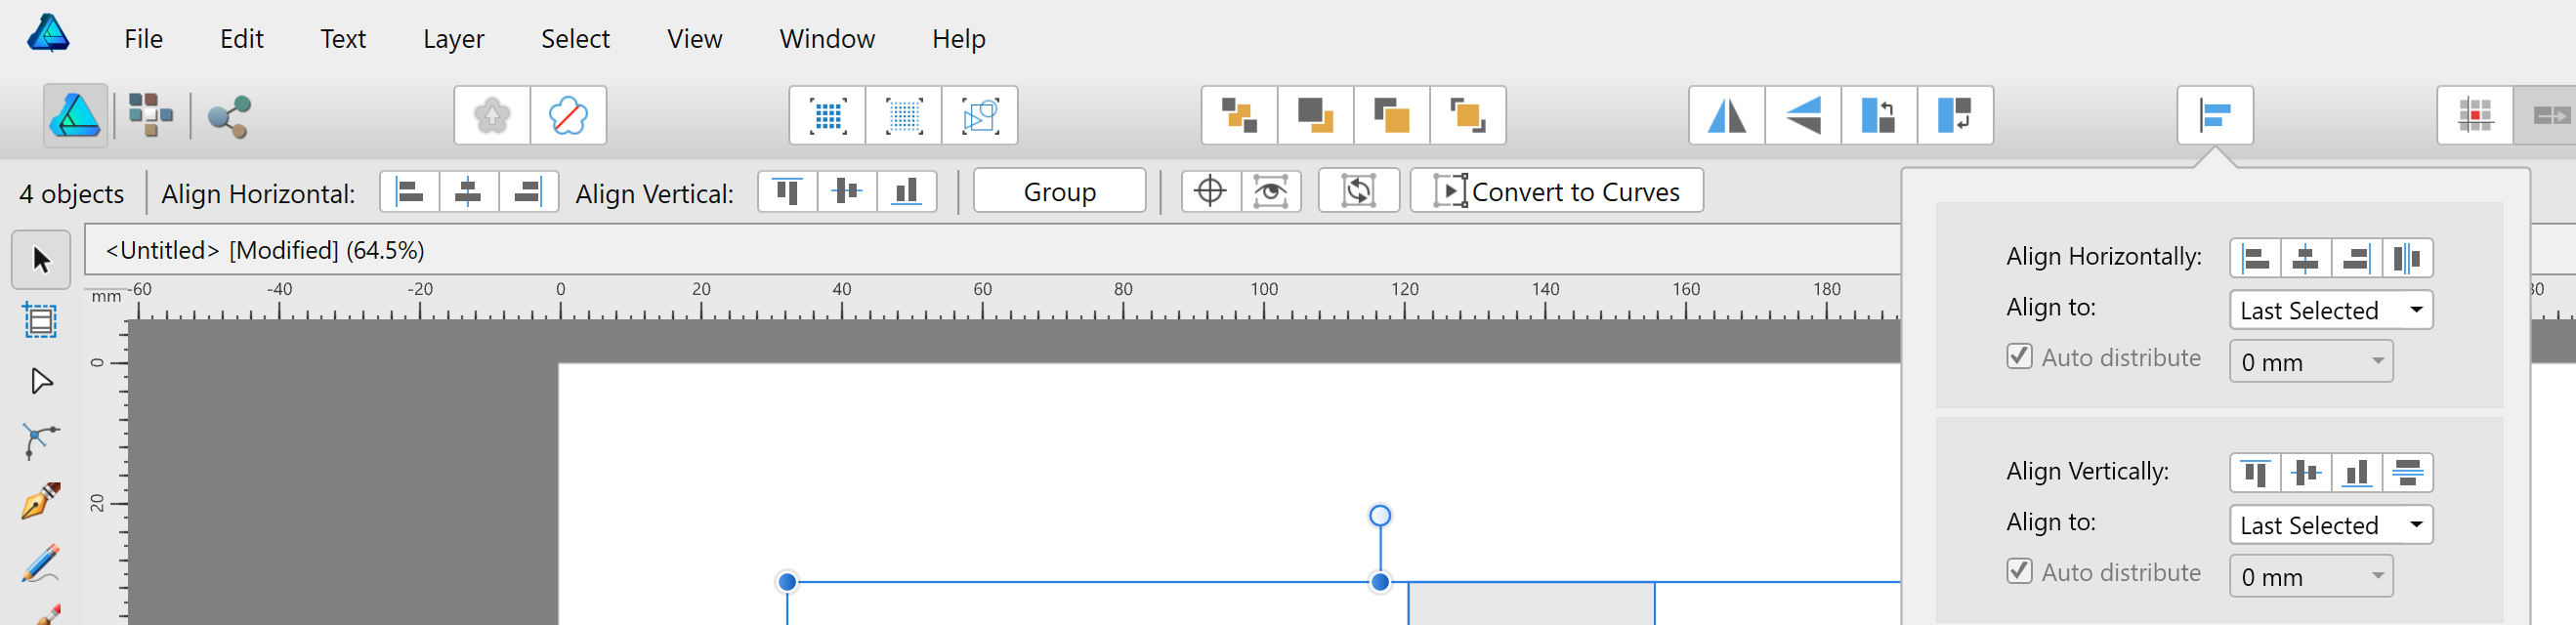Popup Align Horizontally: space horizontally
The height and width of the screenshot is (625, 2576).
click(2407, 259)
